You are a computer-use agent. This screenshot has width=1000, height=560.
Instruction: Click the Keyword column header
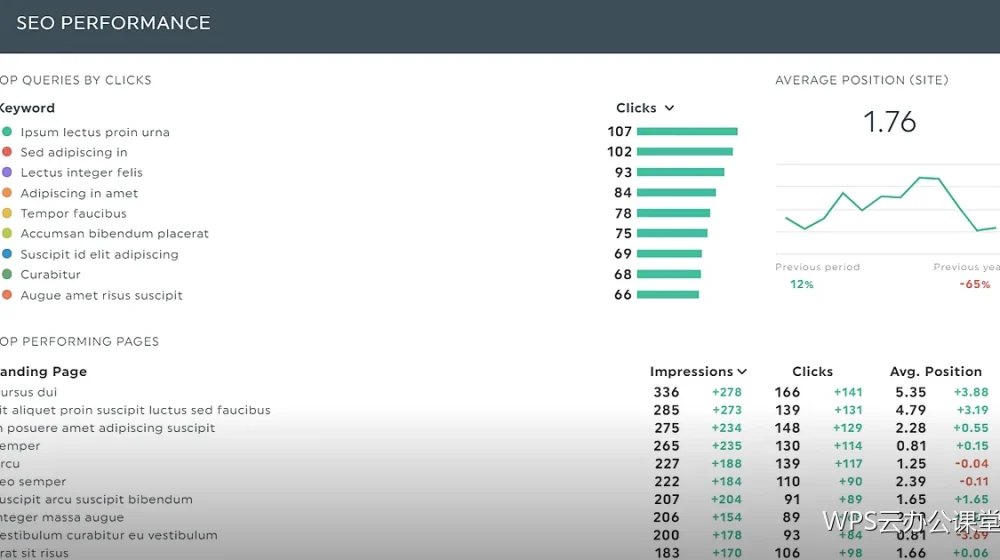pos(27,108)
